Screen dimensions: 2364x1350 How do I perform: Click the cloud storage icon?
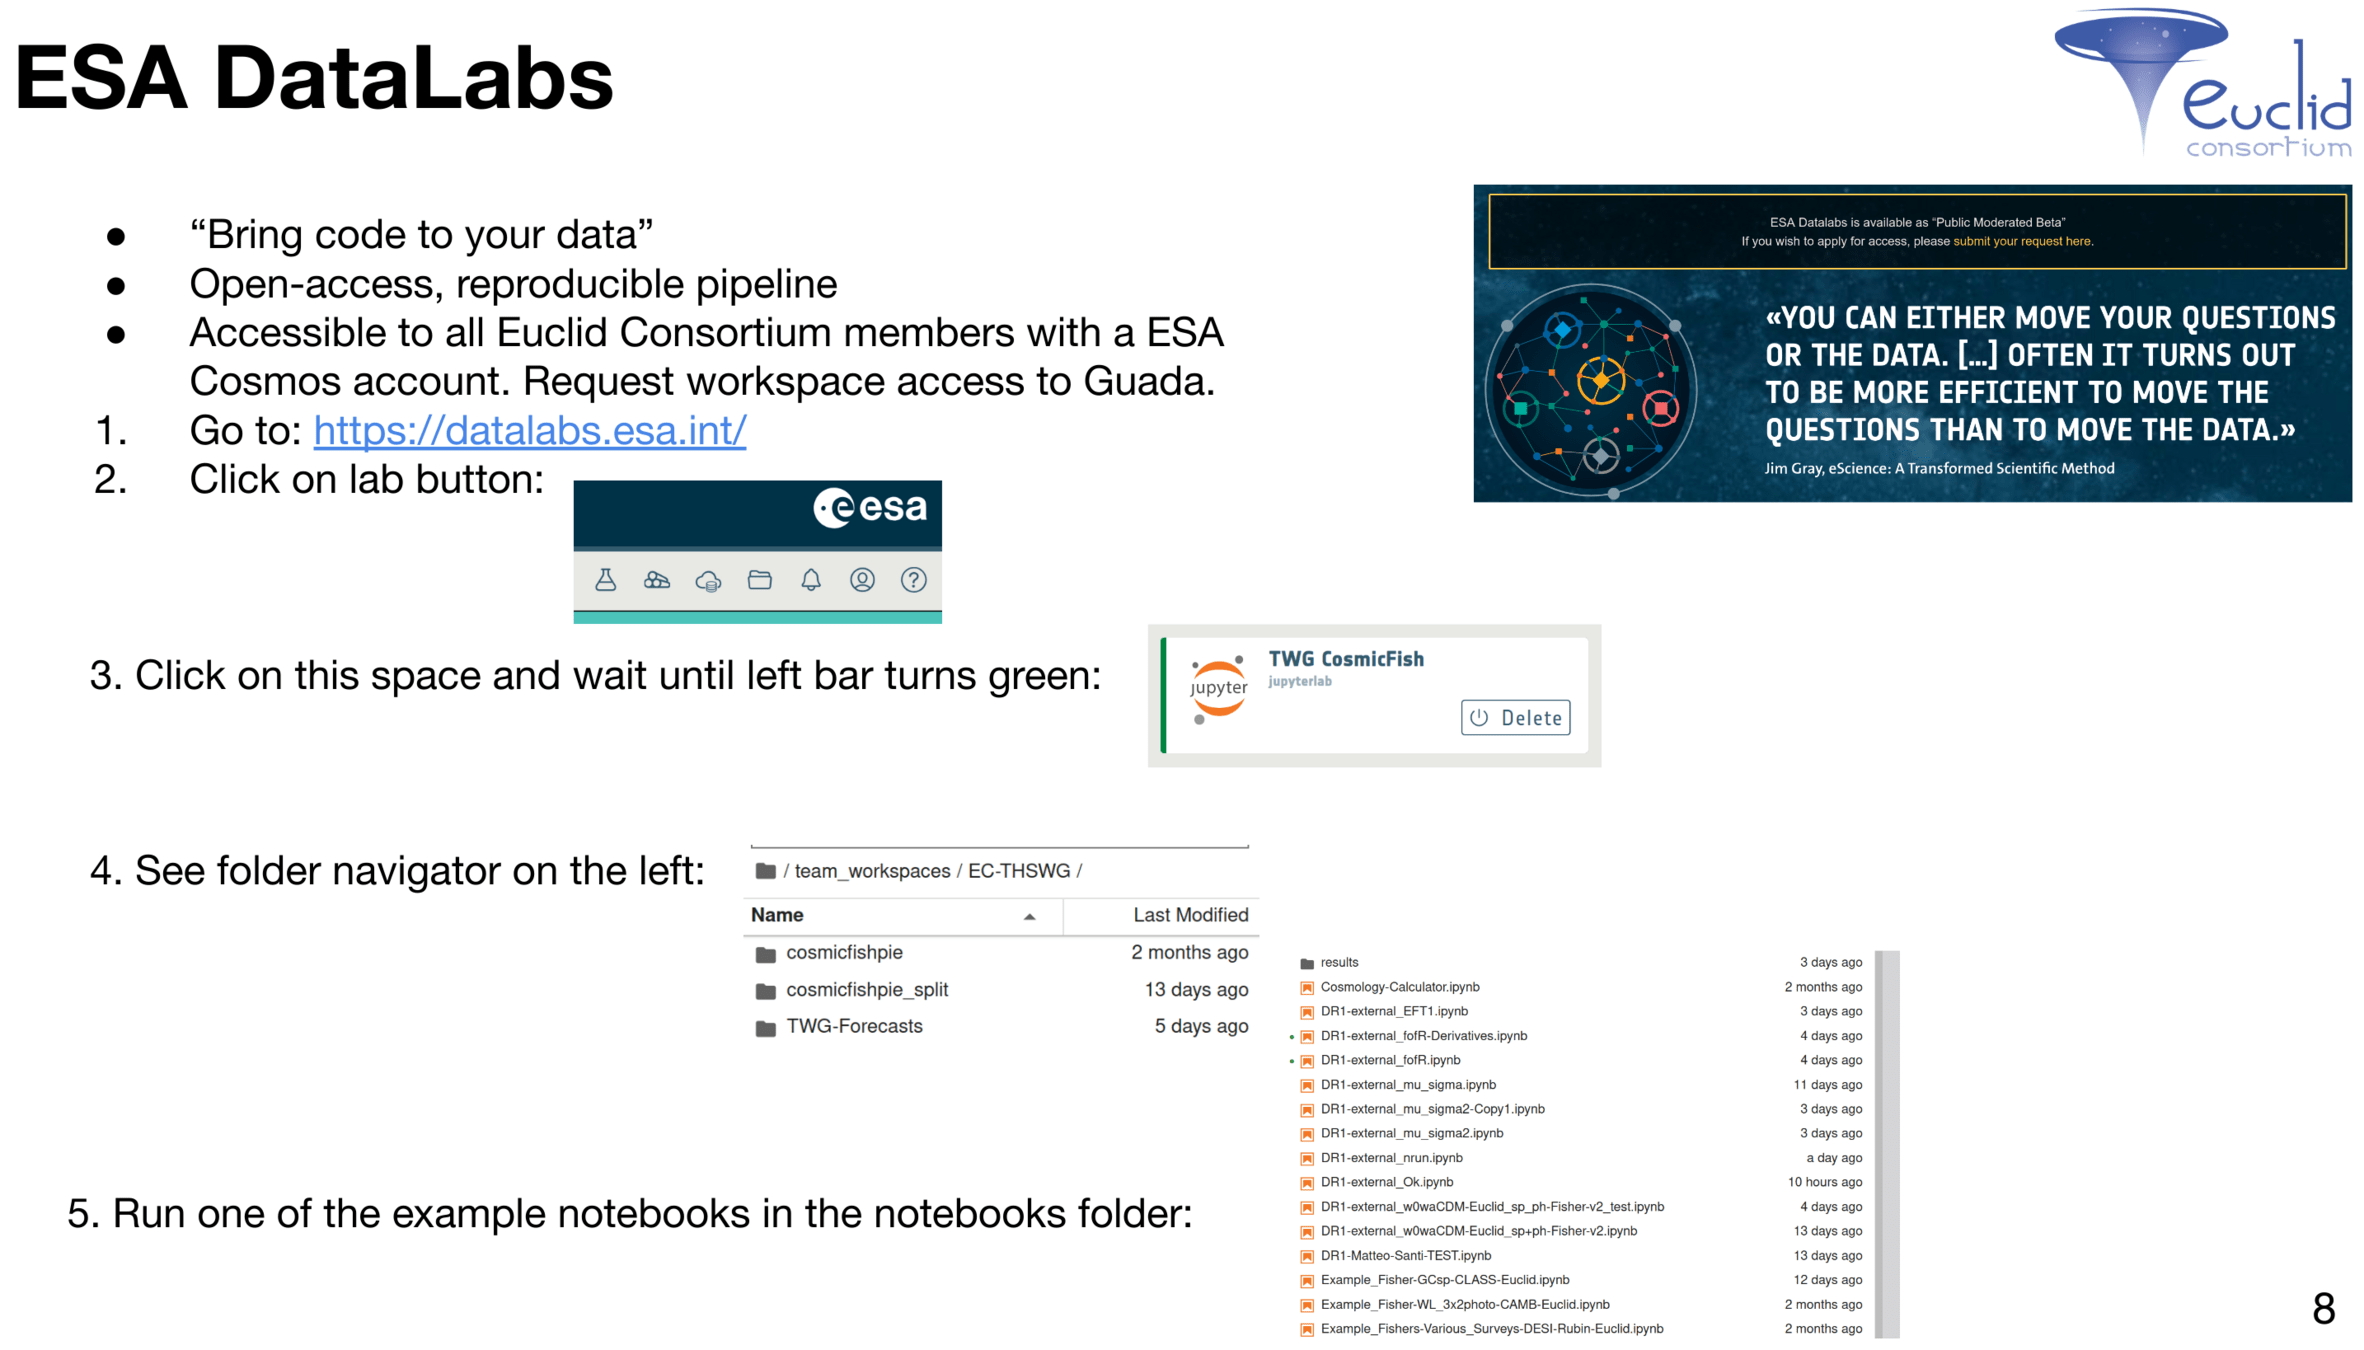click(708, 581)
